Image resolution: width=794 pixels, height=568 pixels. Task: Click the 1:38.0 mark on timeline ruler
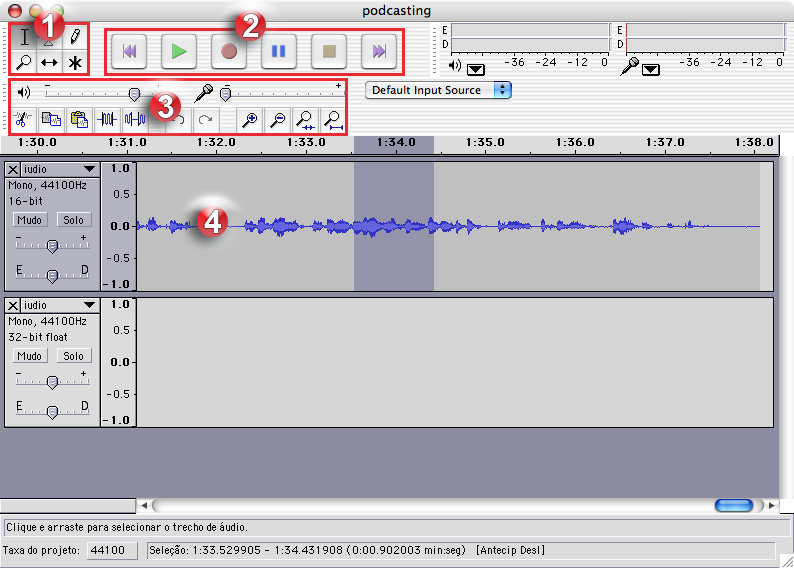click(x=755, y=142)
